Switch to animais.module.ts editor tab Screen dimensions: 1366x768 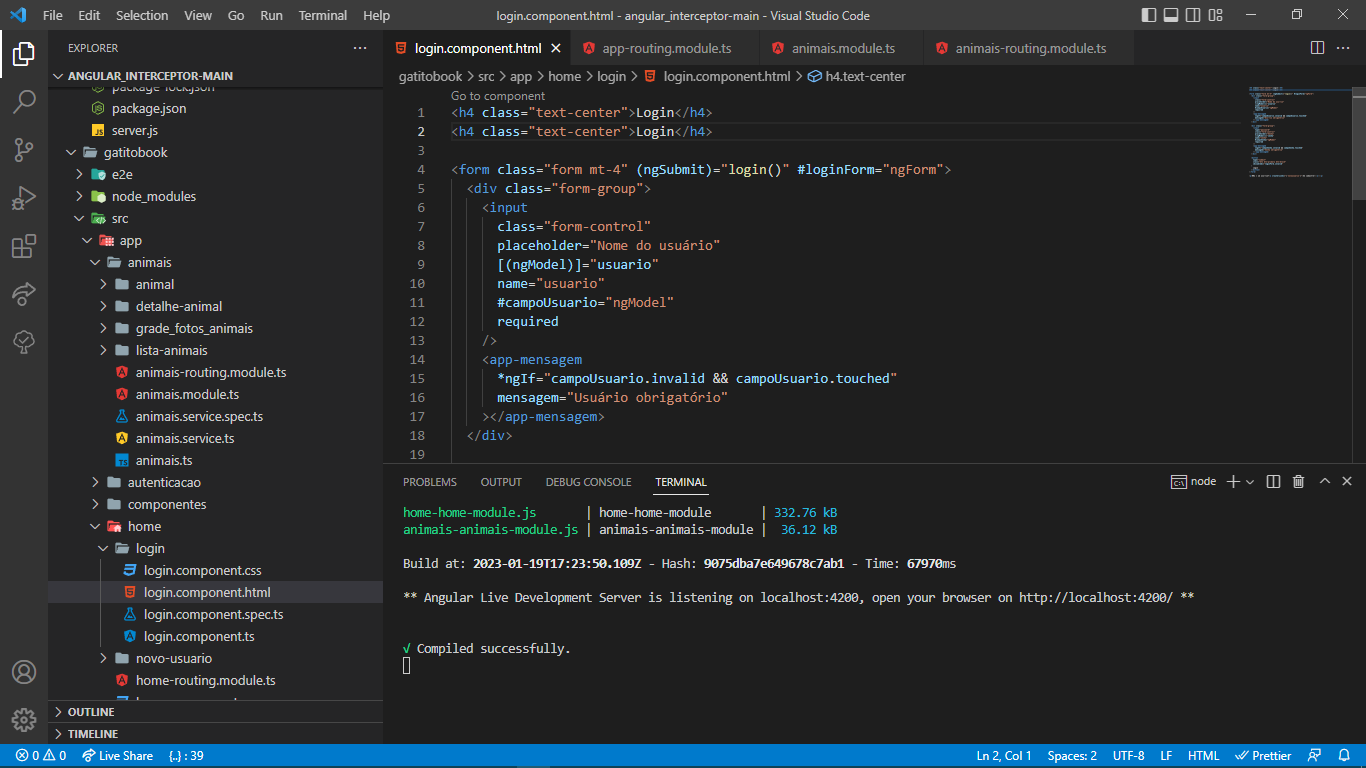[x=843, y=48]
